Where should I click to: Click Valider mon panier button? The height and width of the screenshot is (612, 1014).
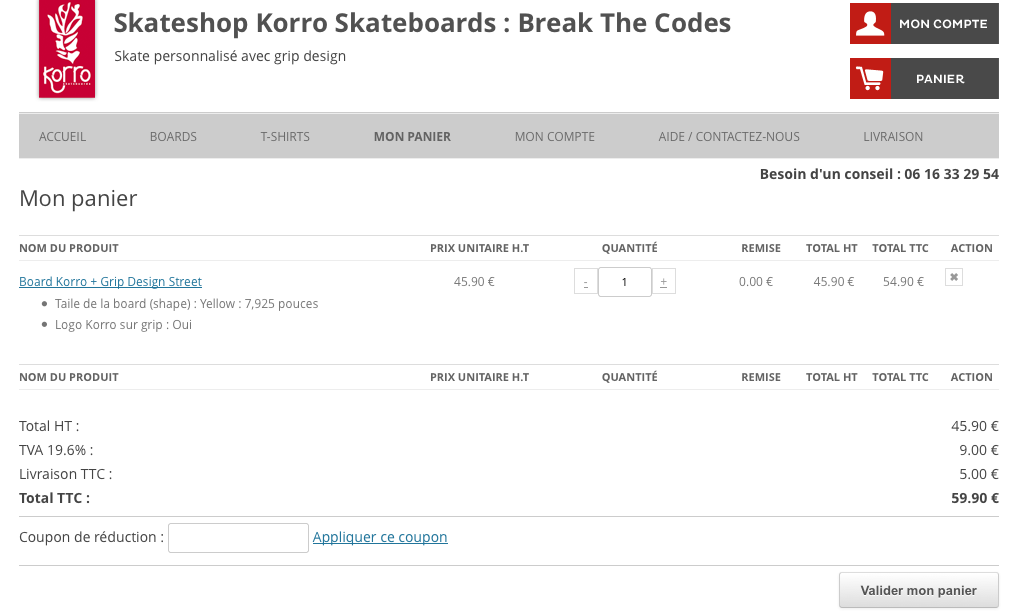(918, 590)
